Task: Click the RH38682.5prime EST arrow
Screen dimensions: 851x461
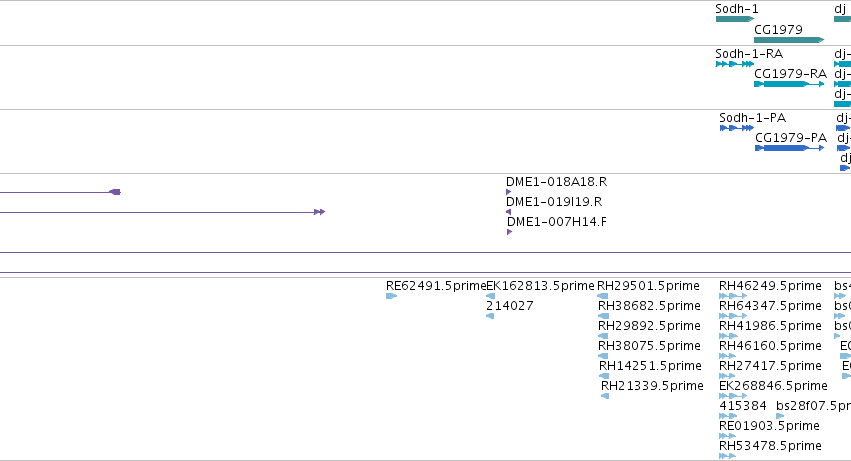Action: click(603, 316)
